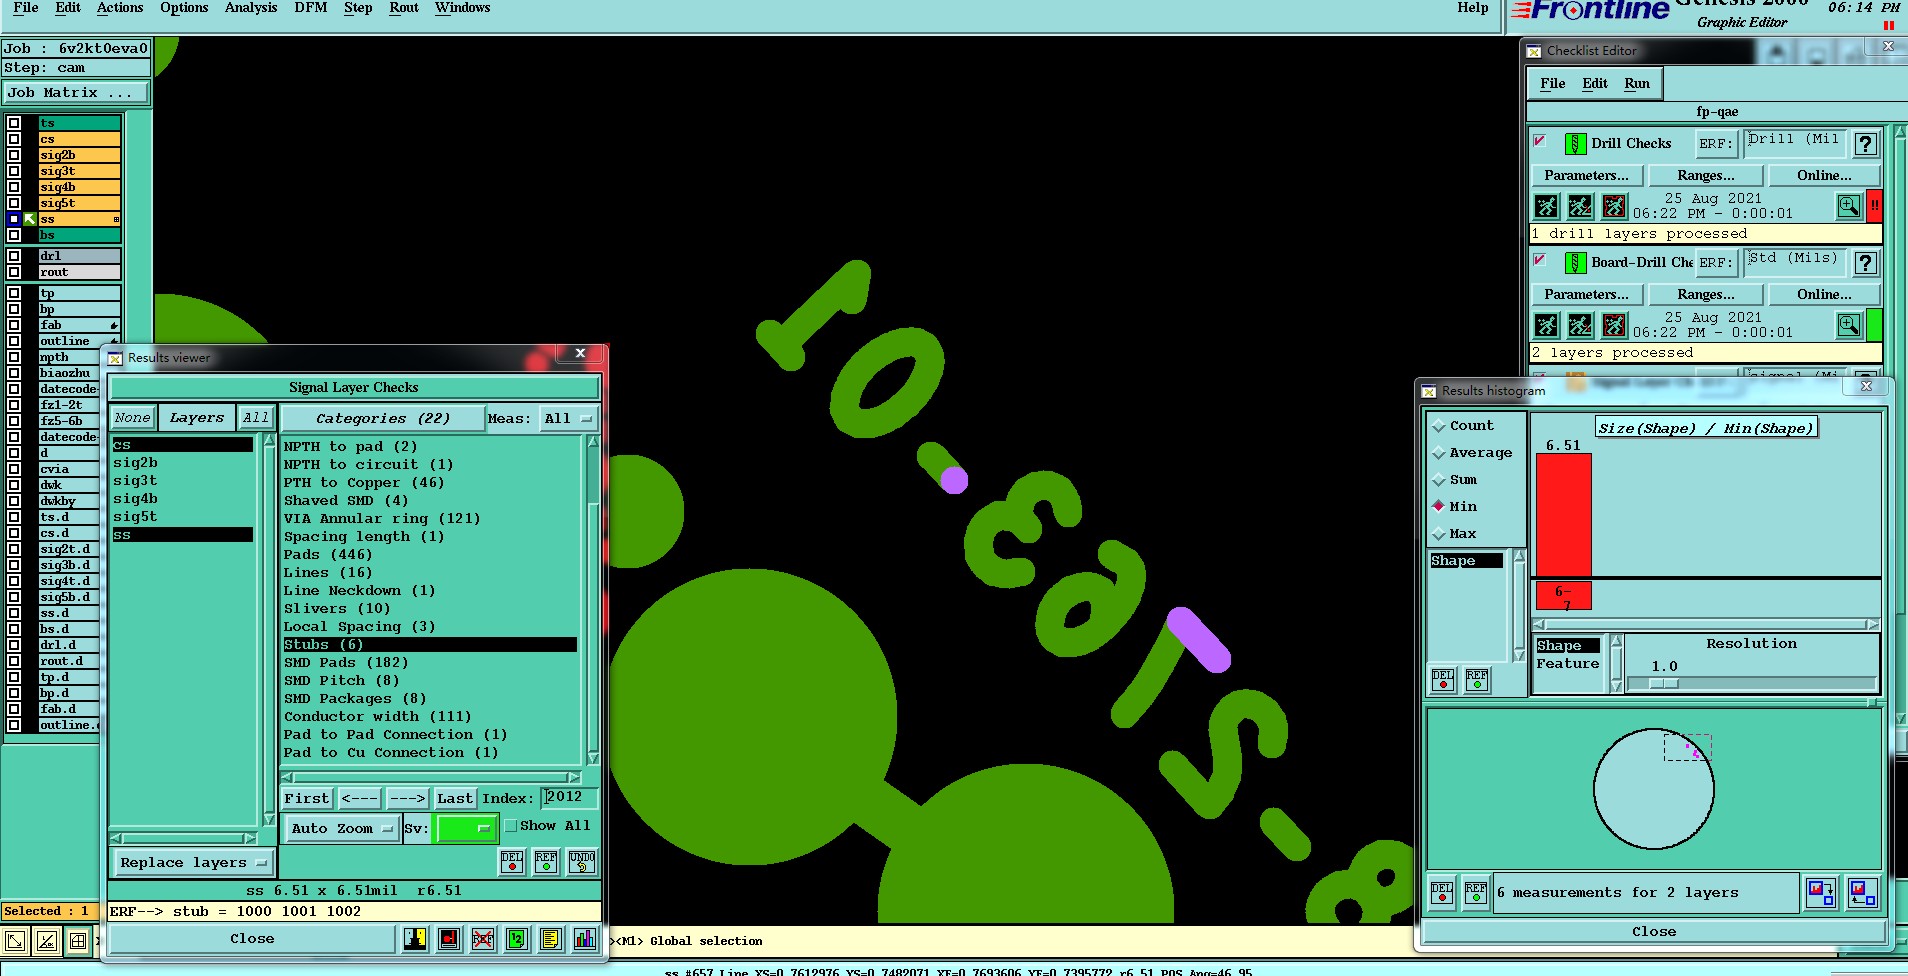The width and height of the screenshot is (1908, 976).
Task: Click DEL icon beside measurements text
Action: 1442,892
